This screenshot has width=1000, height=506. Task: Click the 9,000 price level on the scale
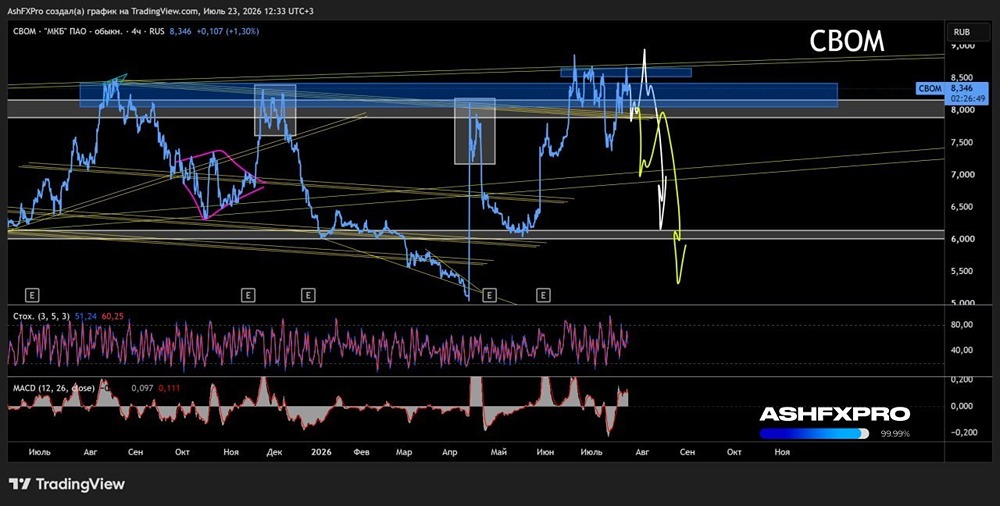[x=962, y=46]
